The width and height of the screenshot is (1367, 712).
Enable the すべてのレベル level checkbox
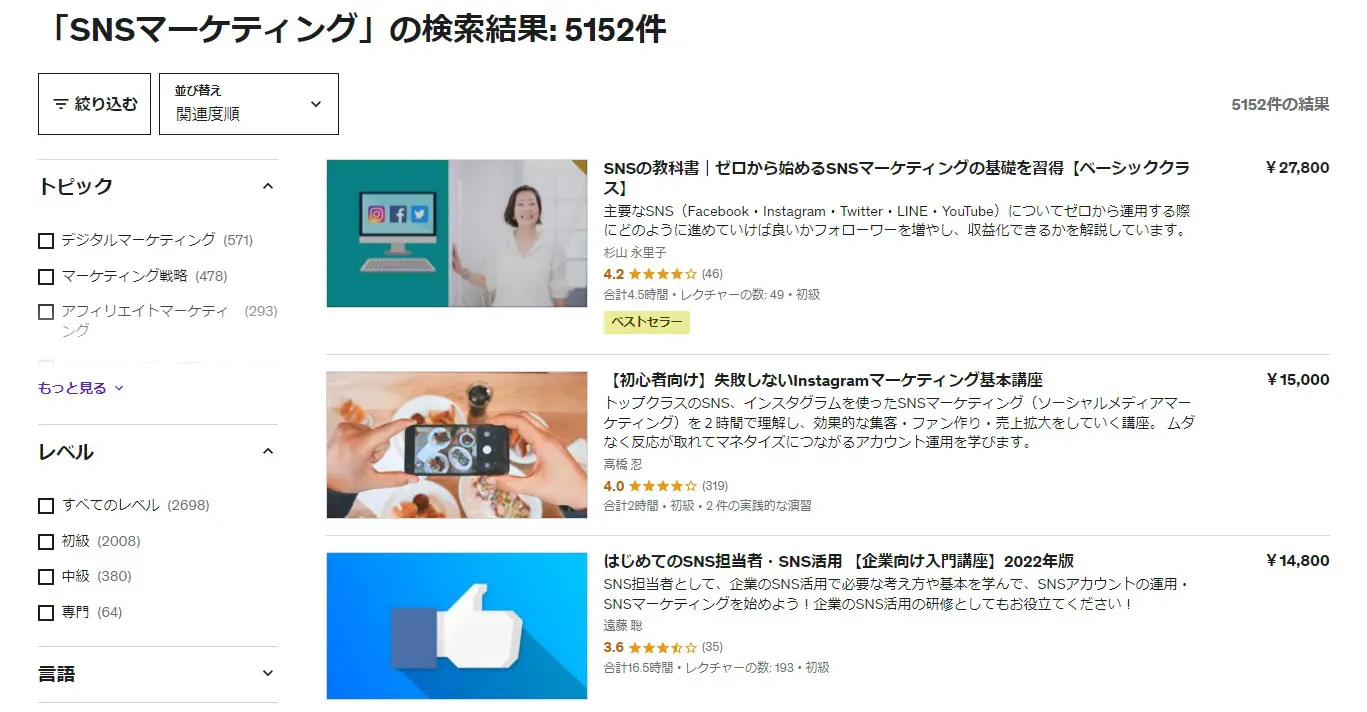[46, 506]
